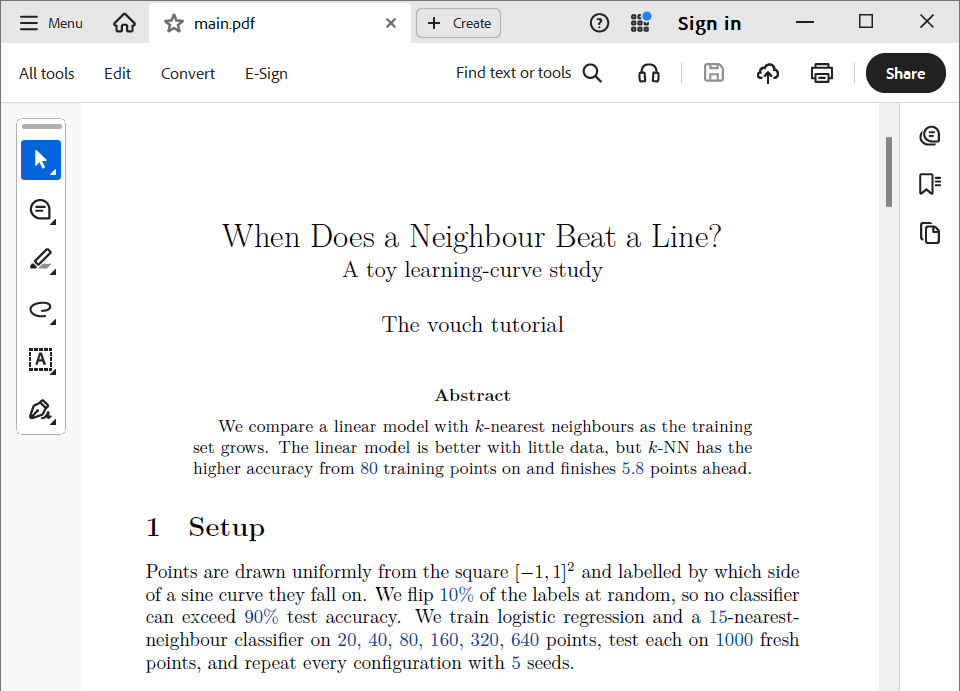Click the Create button
960x691 pixels.
point(459,23)
